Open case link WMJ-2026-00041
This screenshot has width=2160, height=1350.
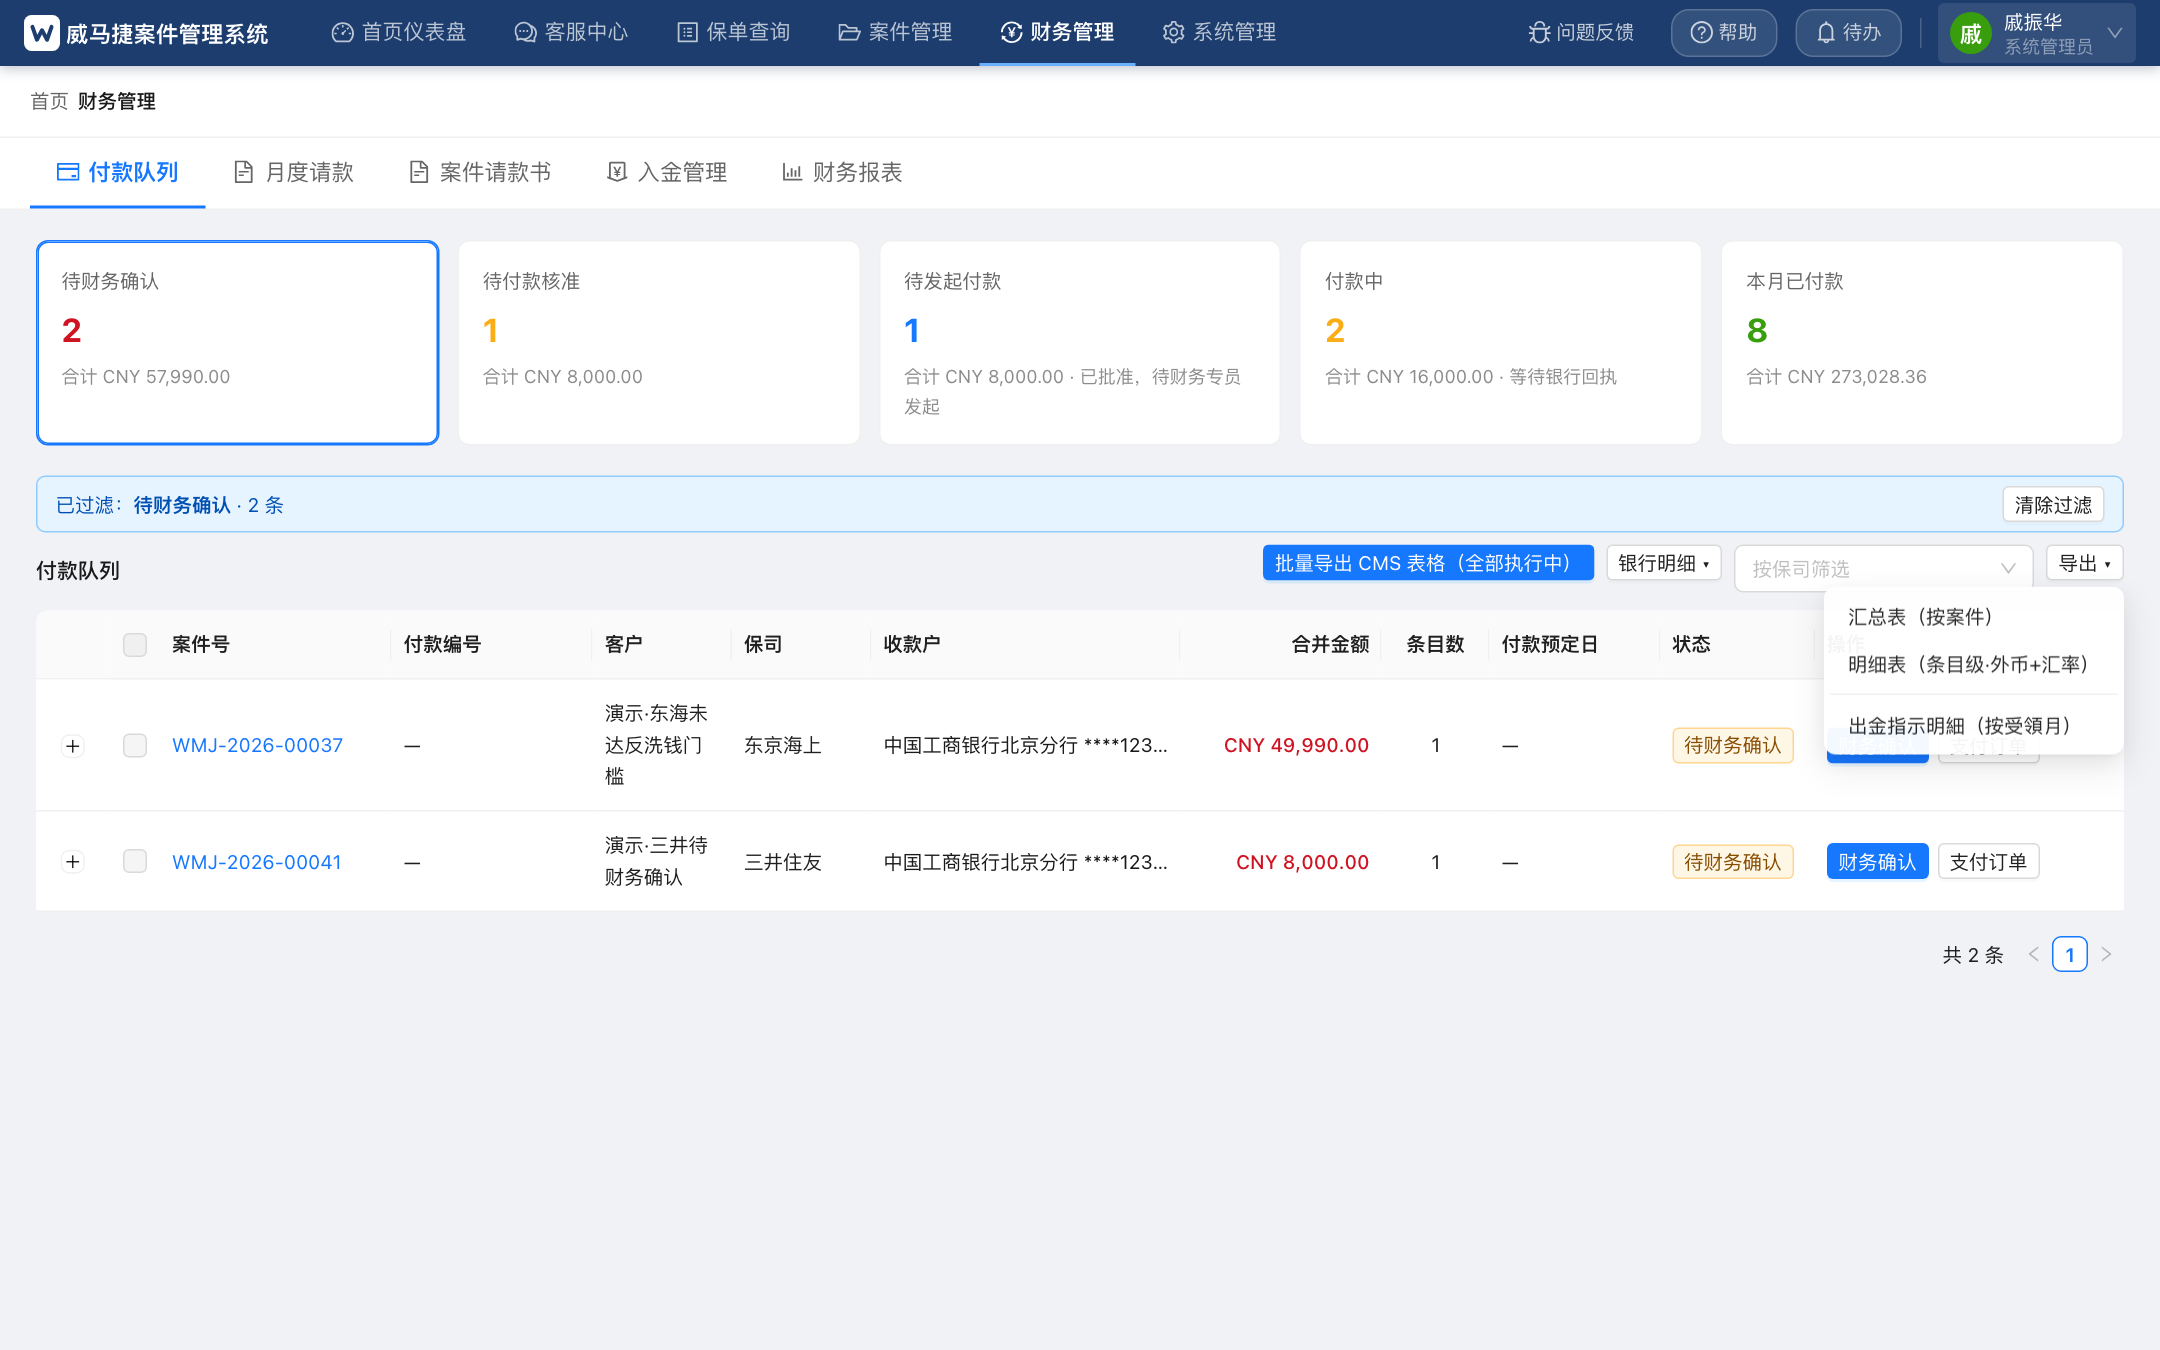click(257, 862)
